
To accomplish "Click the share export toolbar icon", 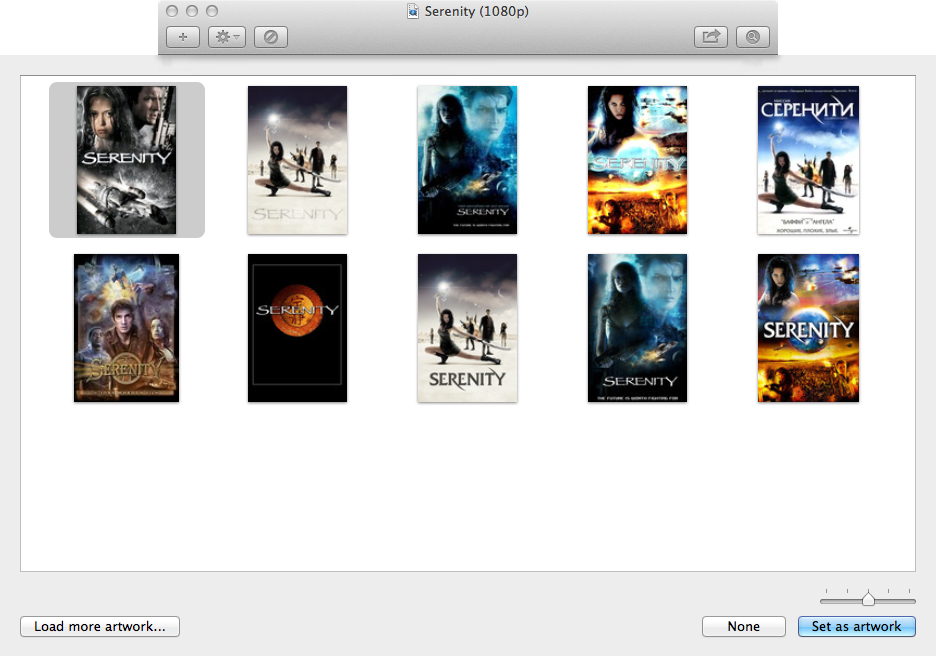I will [x=710, y=37].
